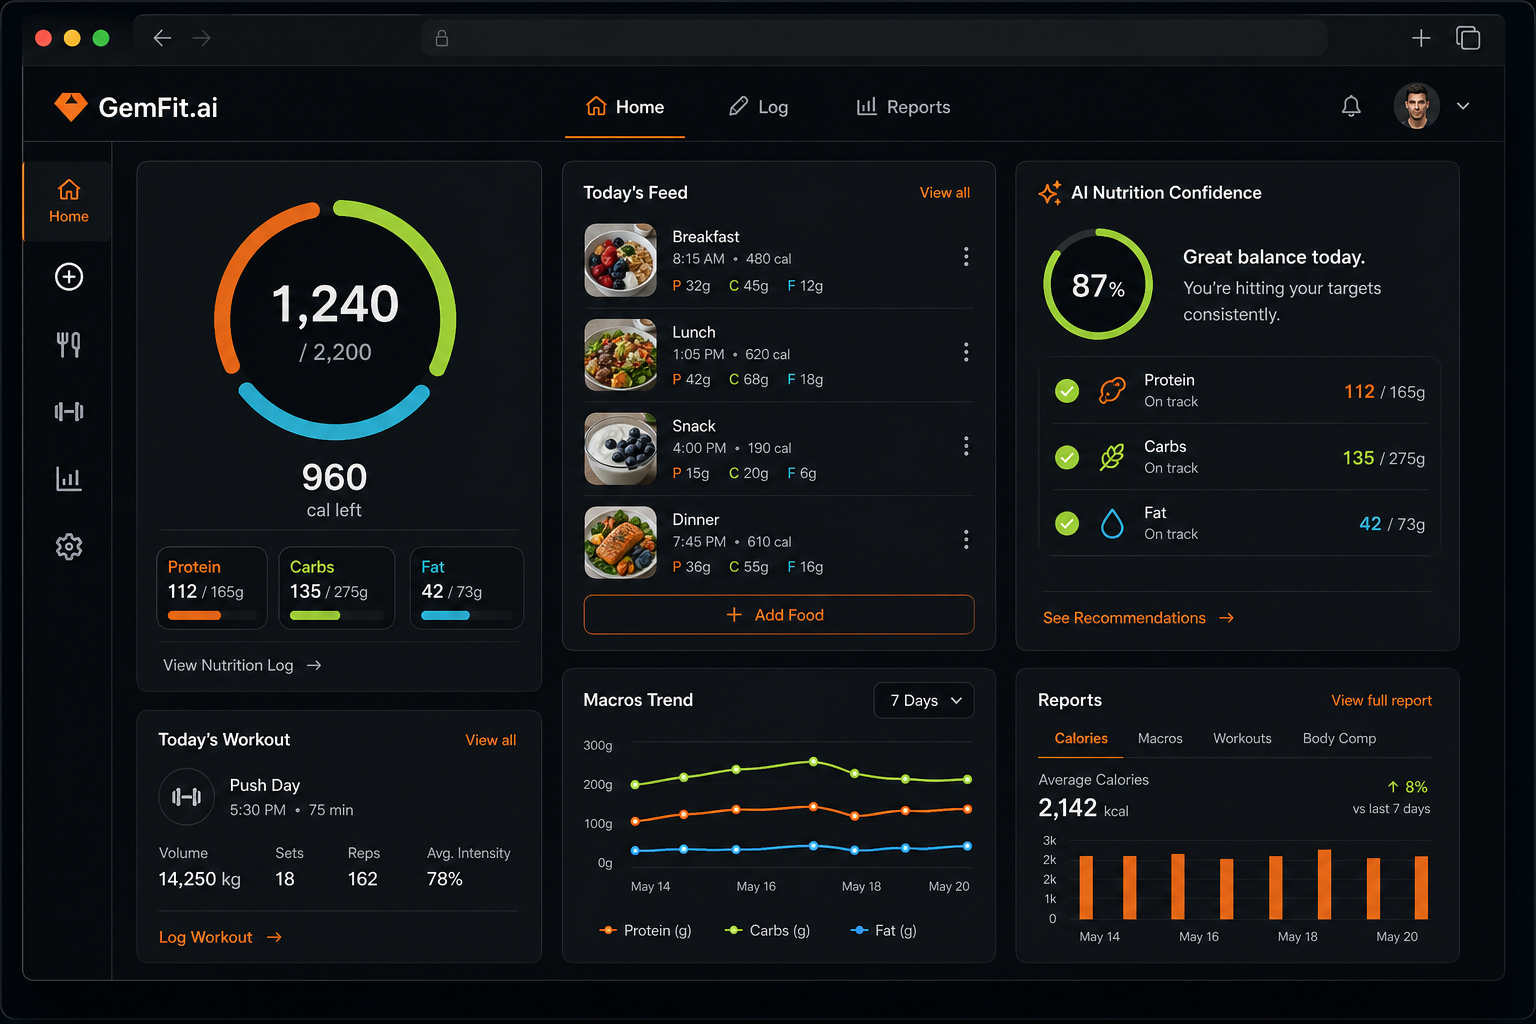Image resolution: width=1536 pixels, height=1024 pixels.
Task: Expand the profile menu chevron
Action: point(1463,106)
